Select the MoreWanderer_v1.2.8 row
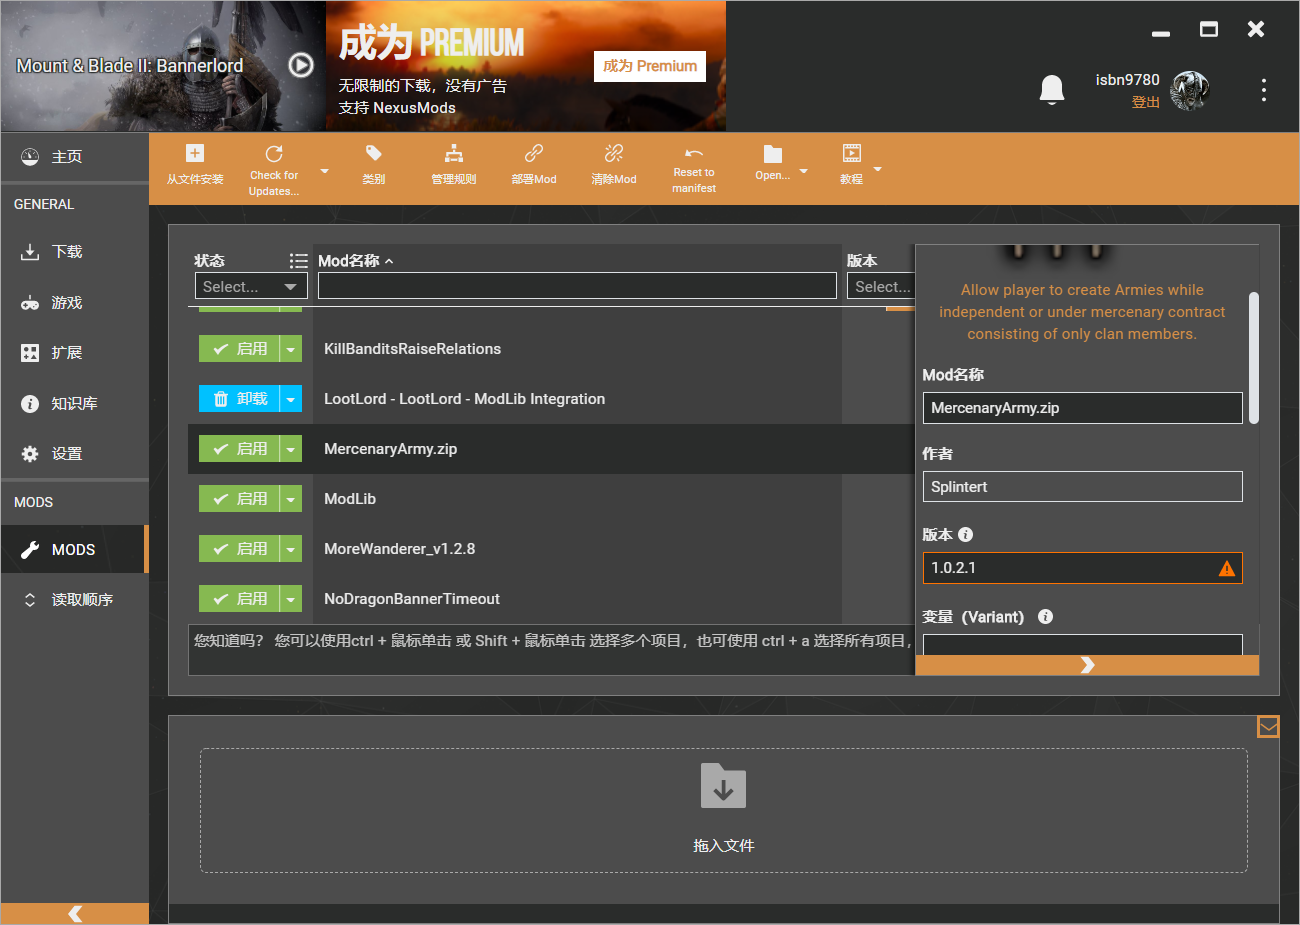The width and height of the screenshot is (1300, 925). 551,549
